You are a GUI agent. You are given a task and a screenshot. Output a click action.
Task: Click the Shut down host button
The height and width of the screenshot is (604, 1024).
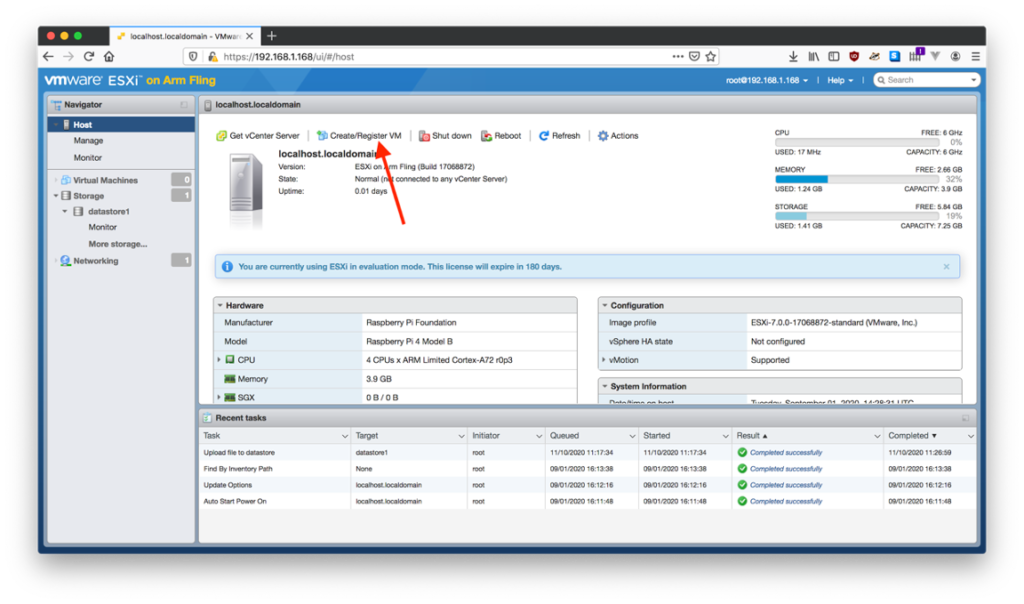(x=445, y=136)
